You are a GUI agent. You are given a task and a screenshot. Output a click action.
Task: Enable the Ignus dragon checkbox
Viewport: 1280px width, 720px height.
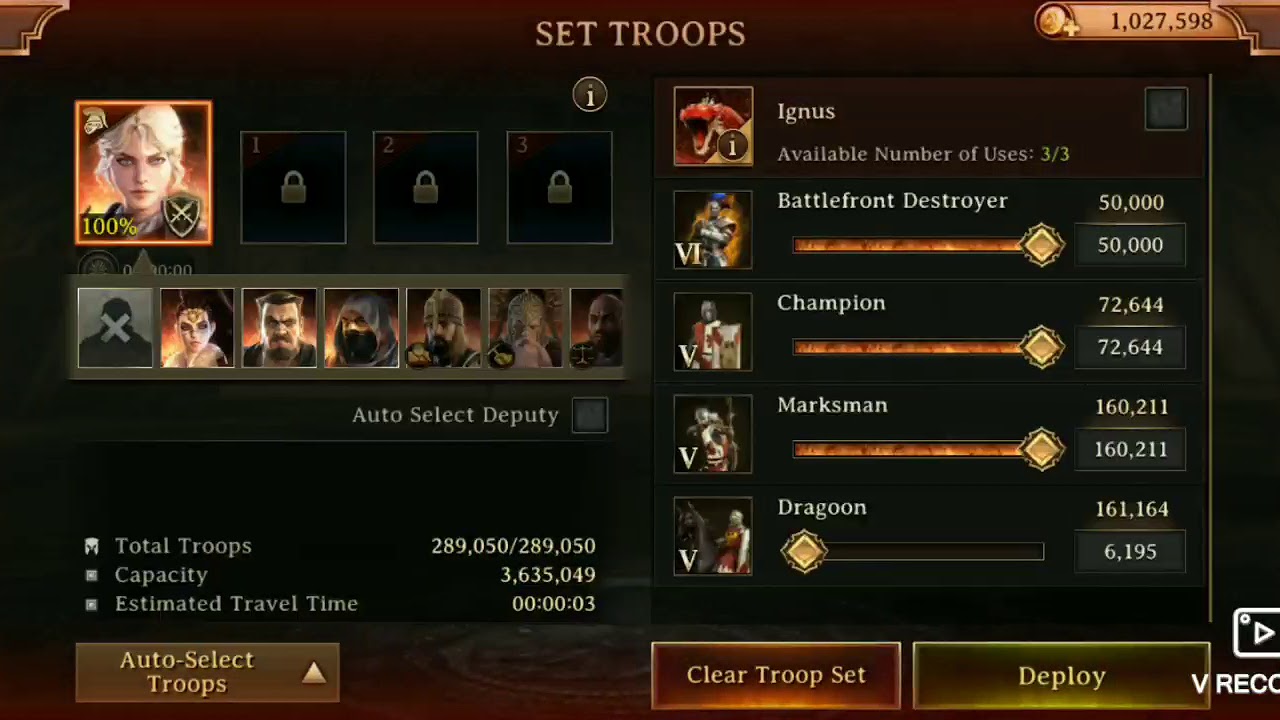(1166, 109)
